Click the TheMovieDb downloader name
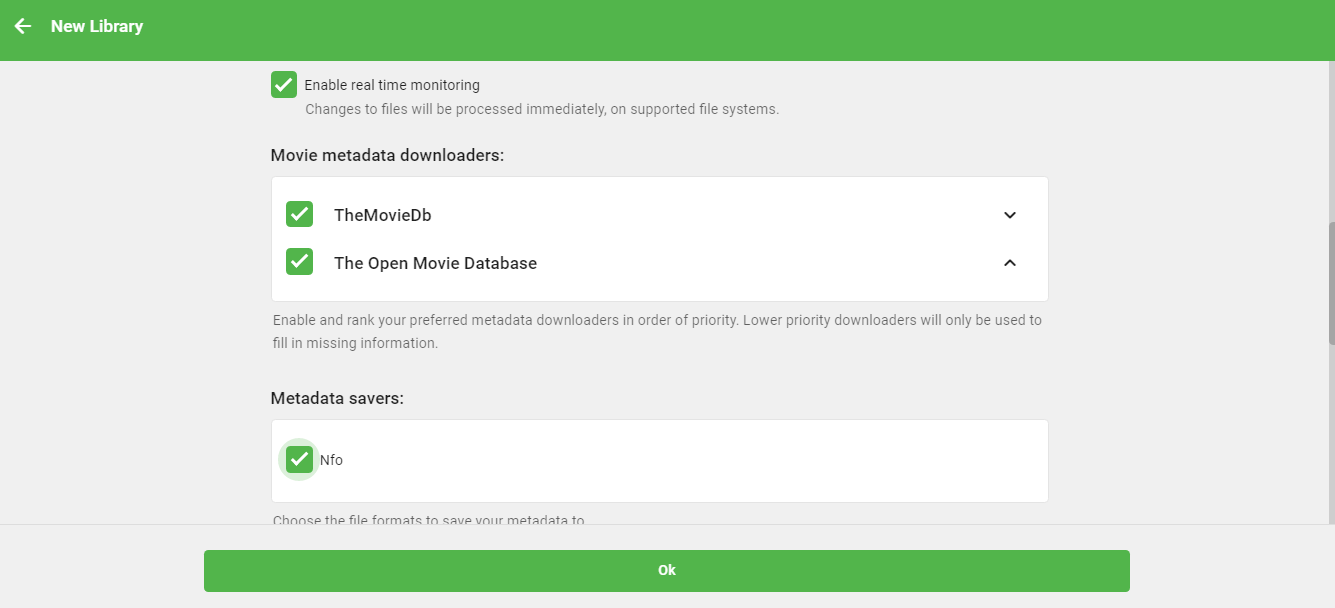This screenshot has height=608, width=1335. [x=383, y=215]
